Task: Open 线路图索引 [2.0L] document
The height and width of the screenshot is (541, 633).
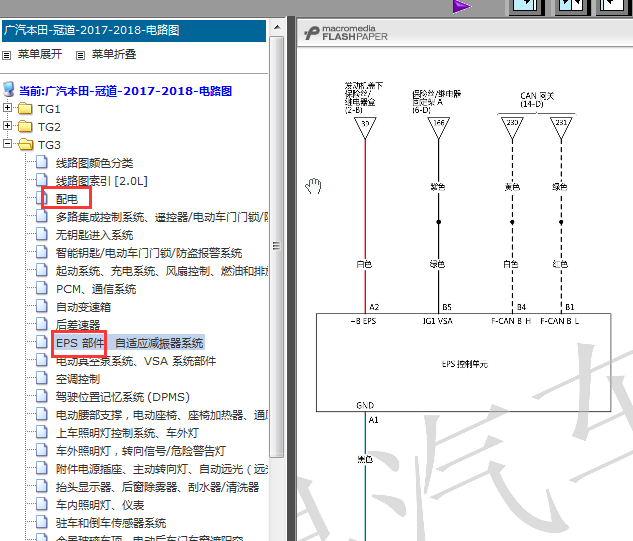Action: click(x=102, y=181)
